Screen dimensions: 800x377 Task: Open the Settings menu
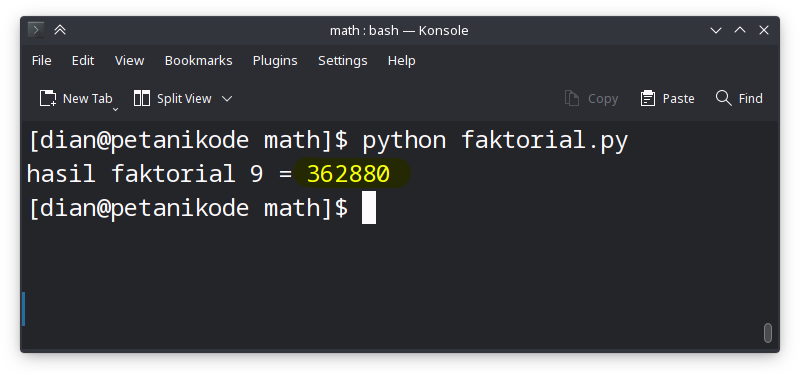point(342,61)
